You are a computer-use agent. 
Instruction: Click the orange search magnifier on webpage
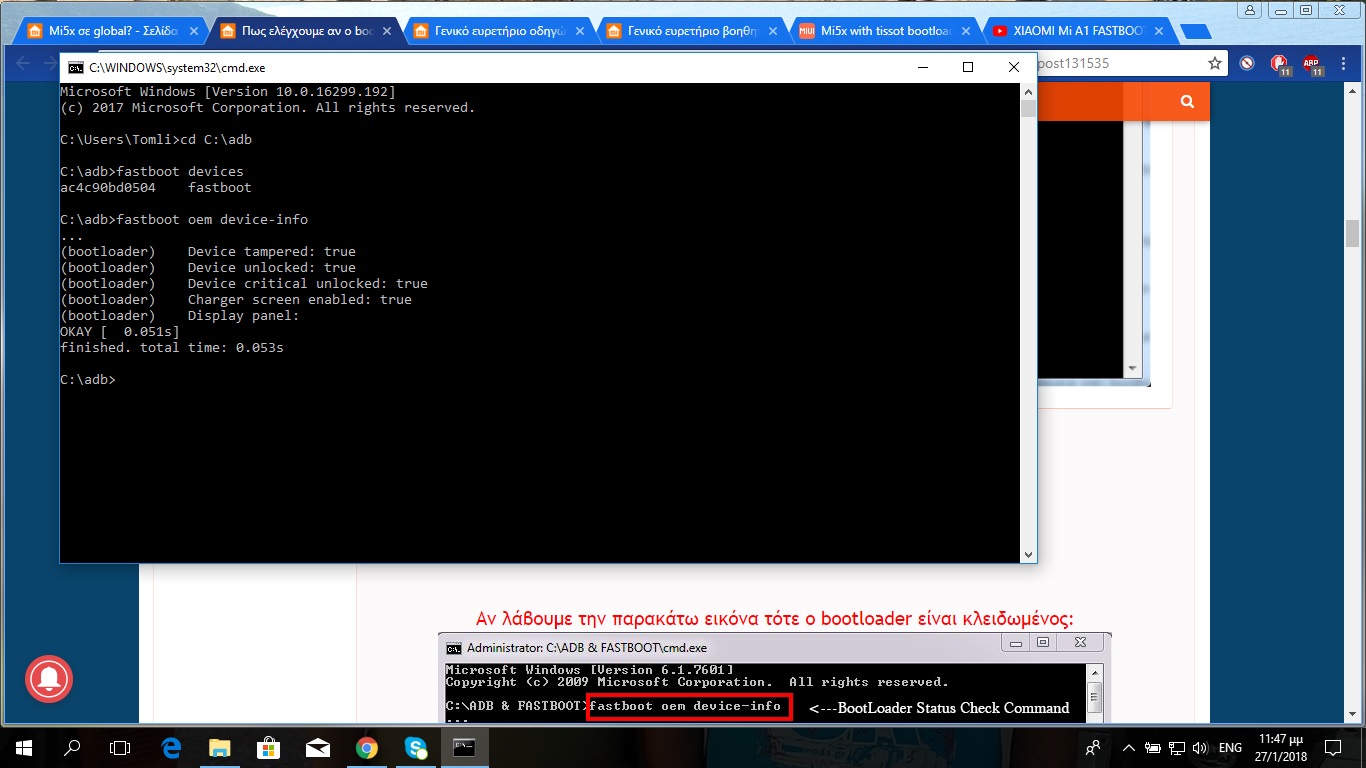(1187, 101)
